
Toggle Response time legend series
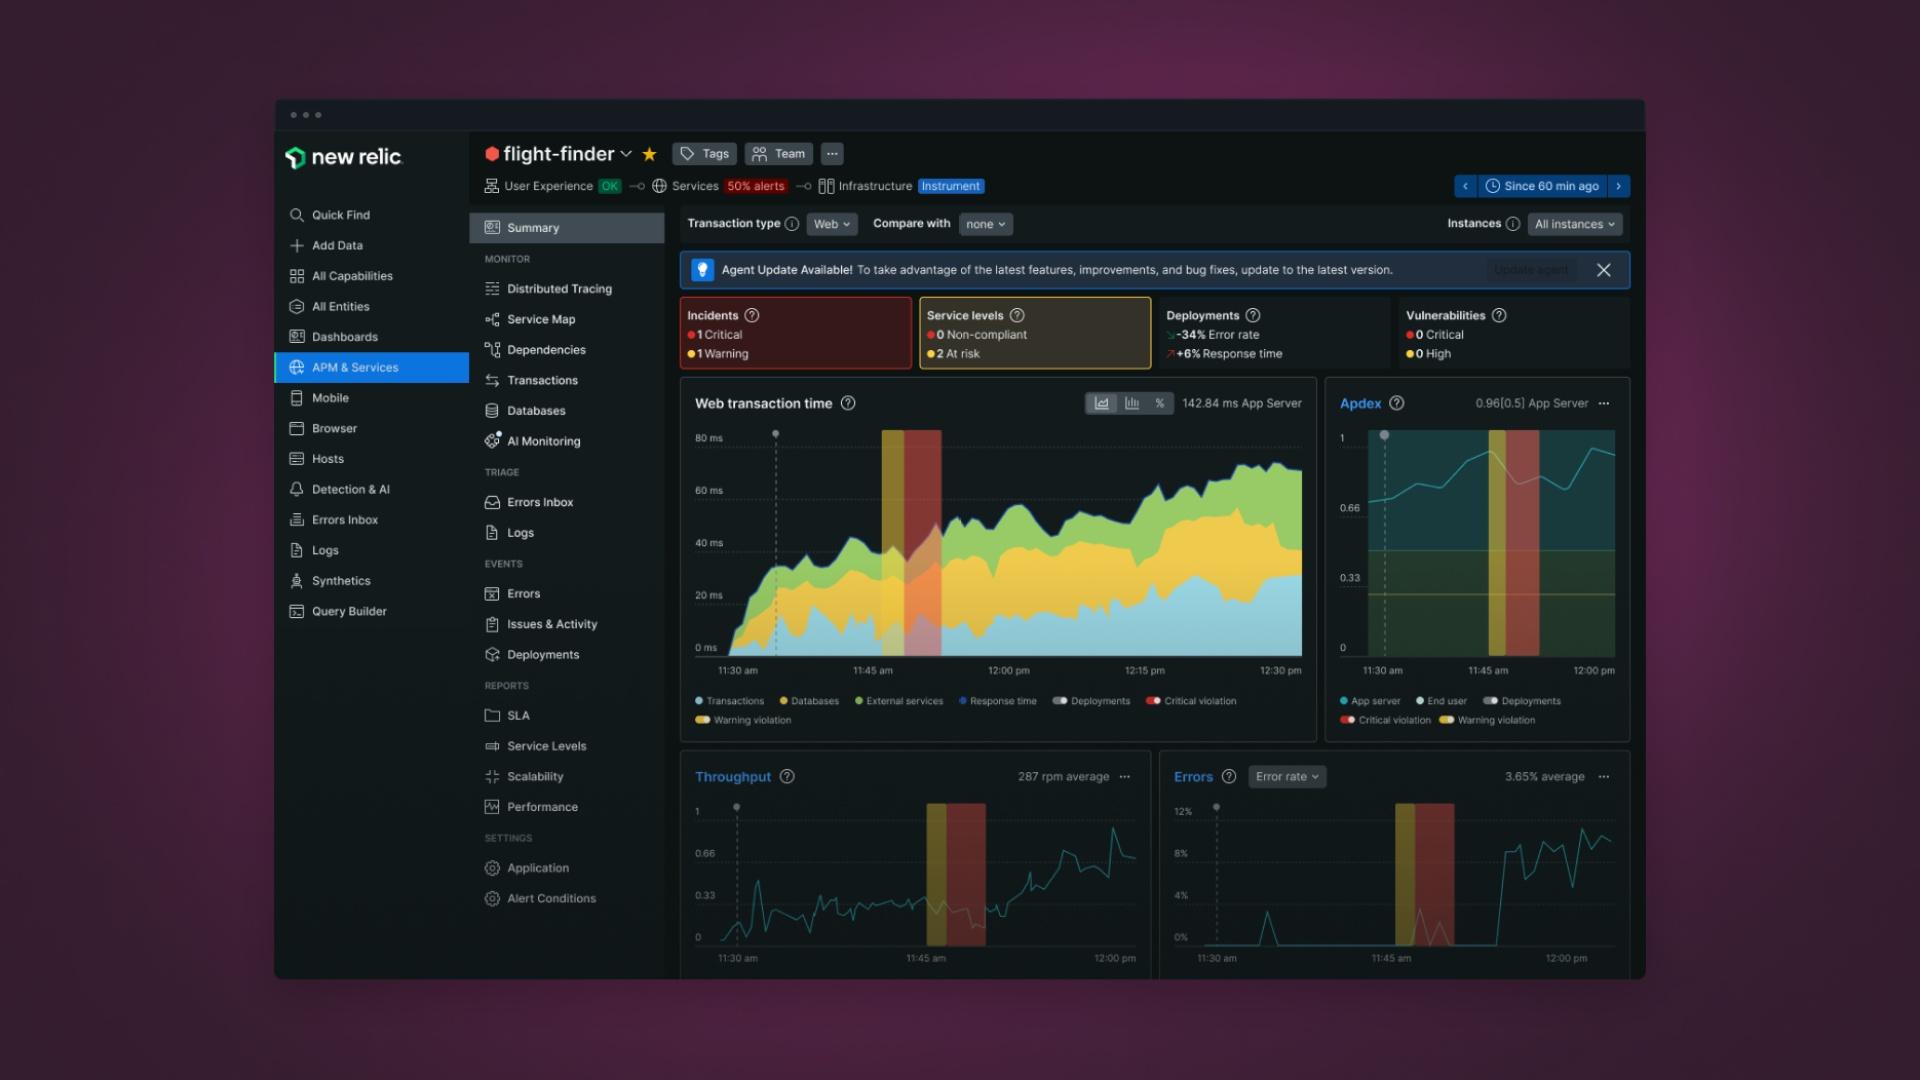pyautogui.click(x=998, y=701)
